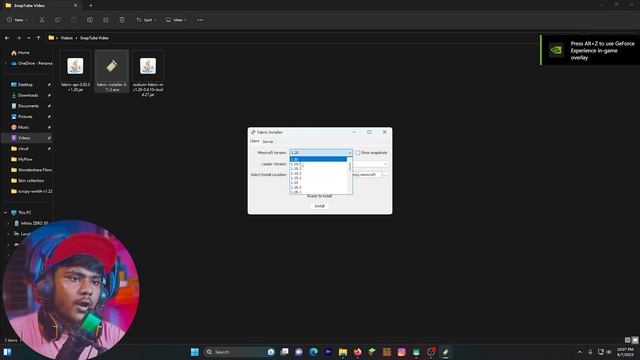Click the Up directory arrow
The image size is (640, 360).
click(x=38, y=38)
